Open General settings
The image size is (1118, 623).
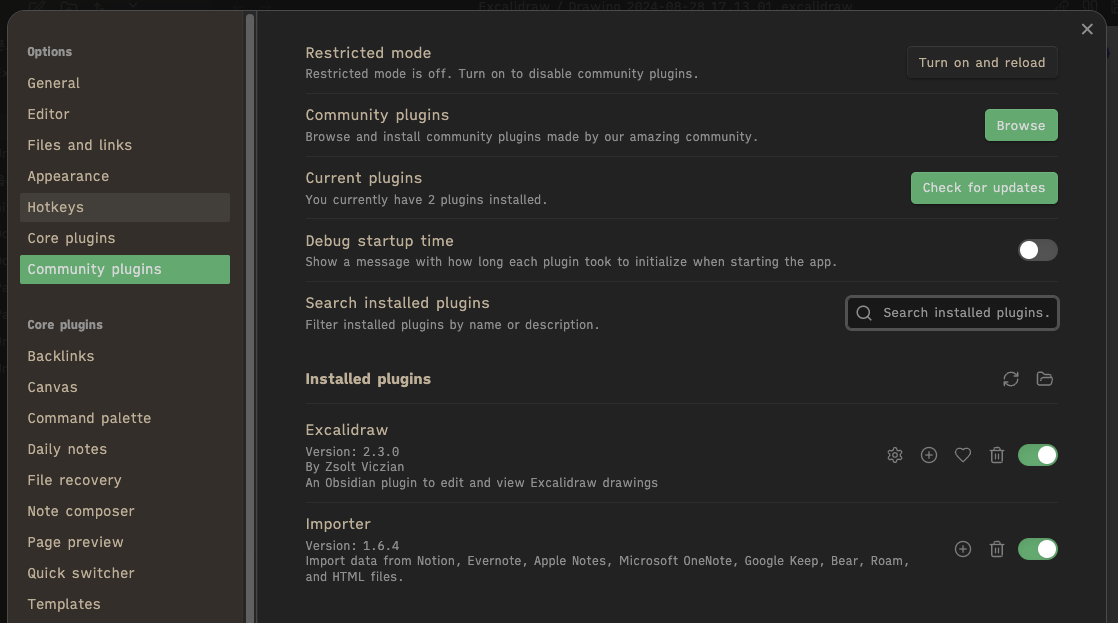click(125, 83)
